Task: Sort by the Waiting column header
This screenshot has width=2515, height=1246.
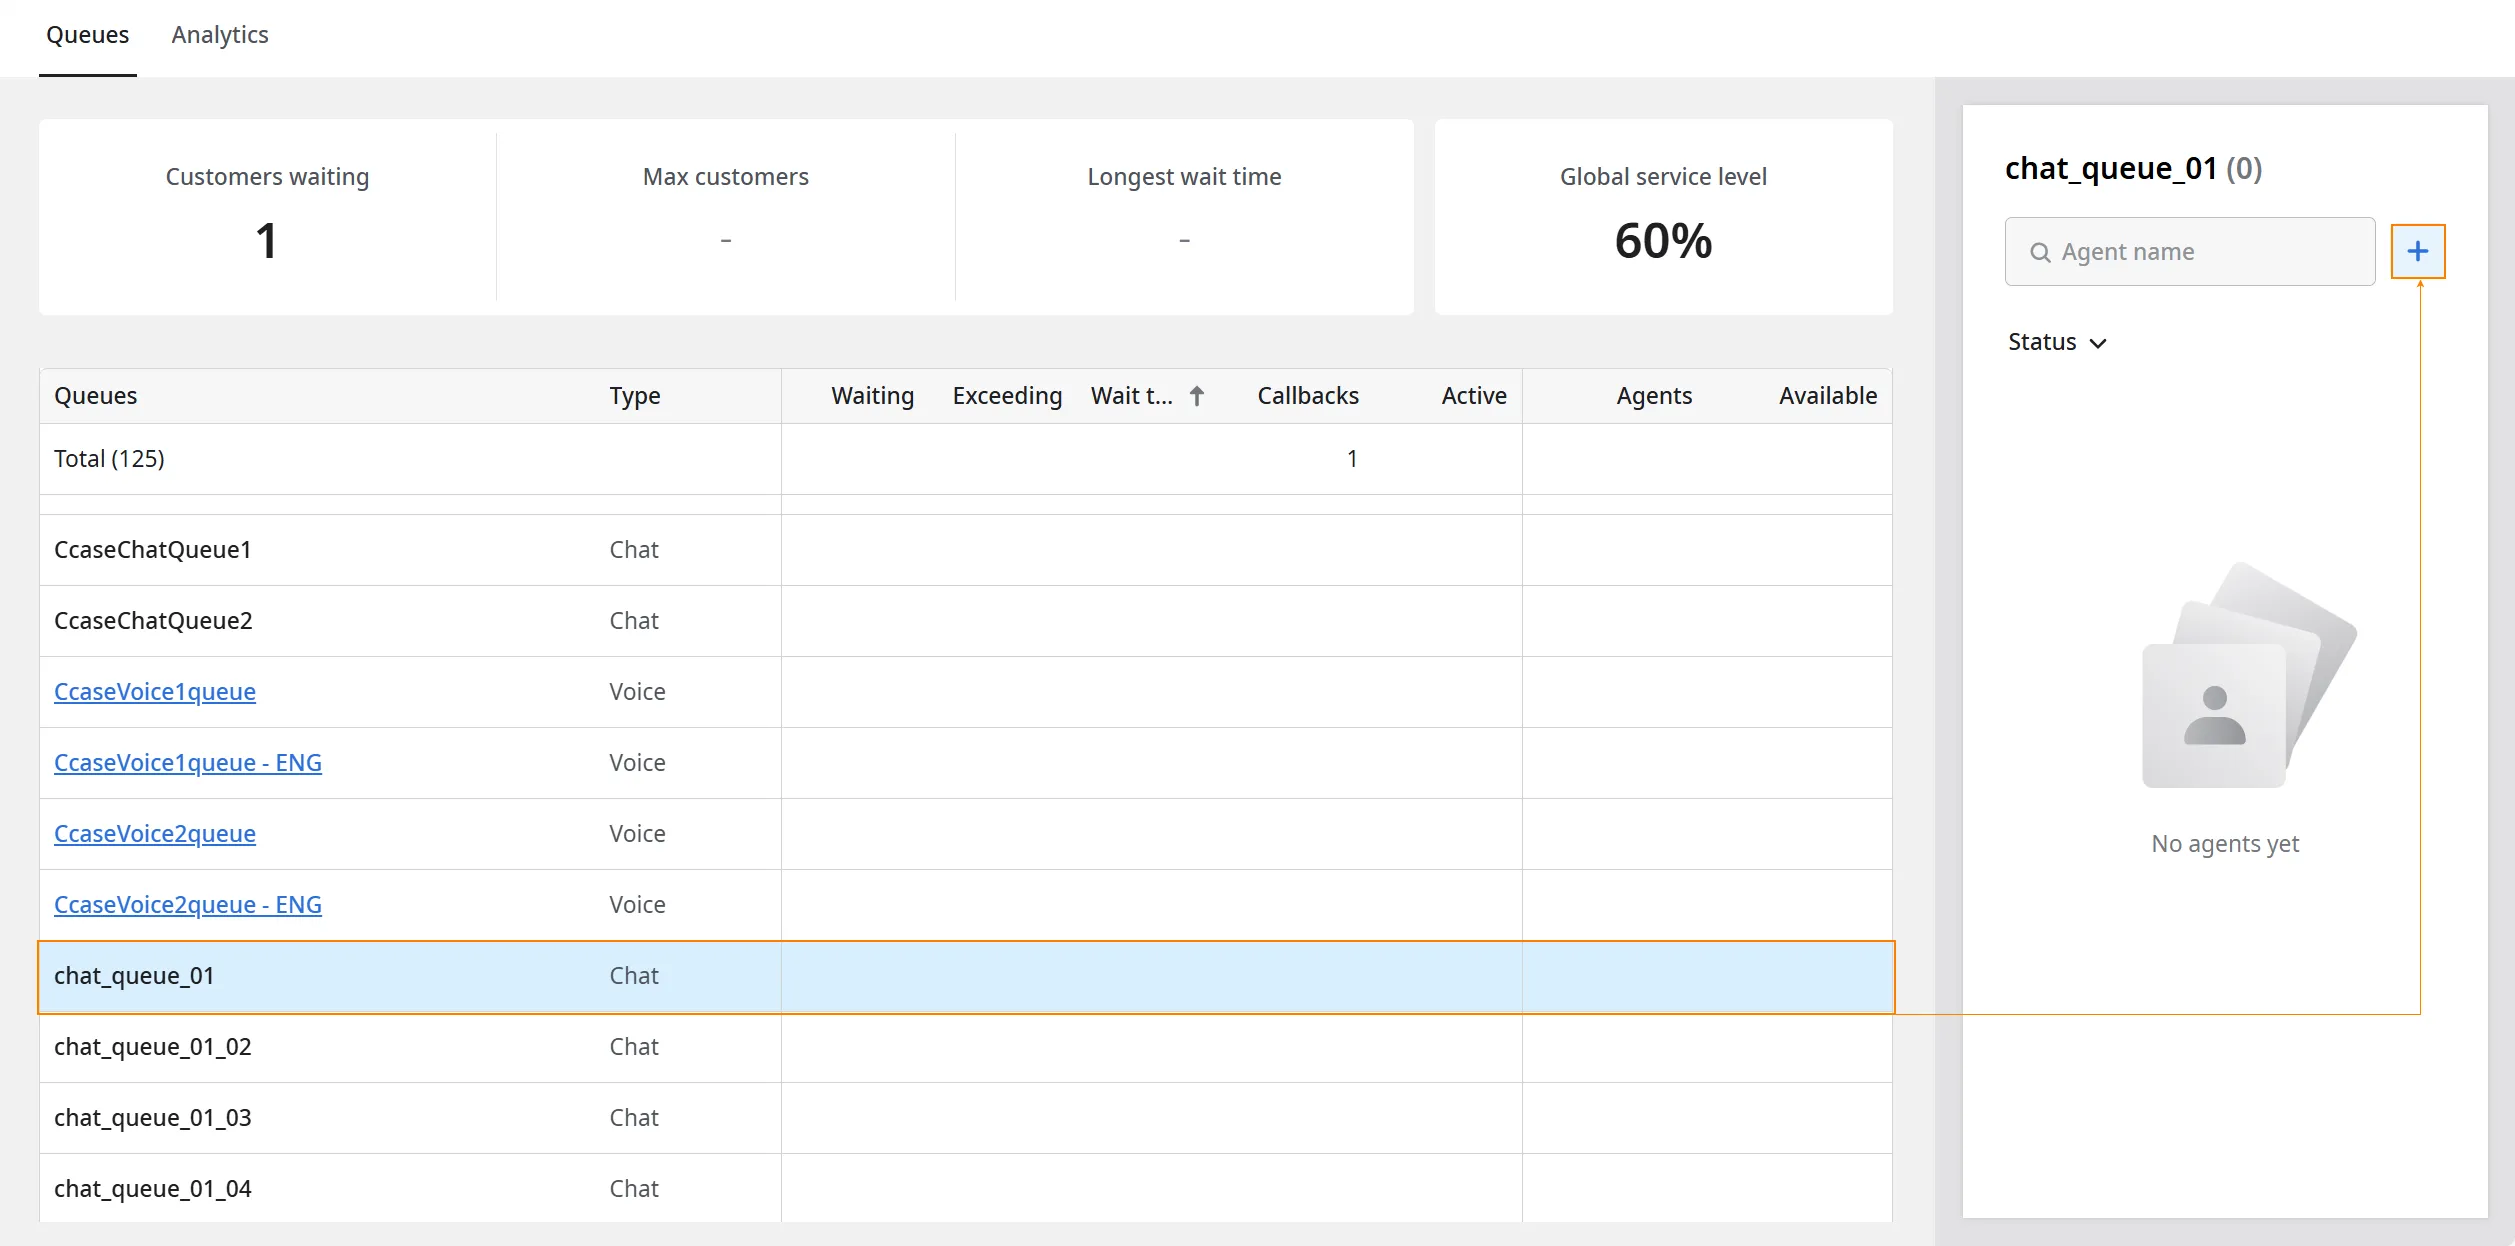Action: click(x=872, y=396)
